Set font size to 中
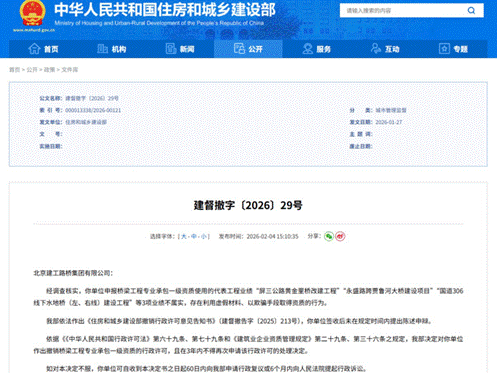Viewport: 497px width, 373px height. [x=194, y=236]
